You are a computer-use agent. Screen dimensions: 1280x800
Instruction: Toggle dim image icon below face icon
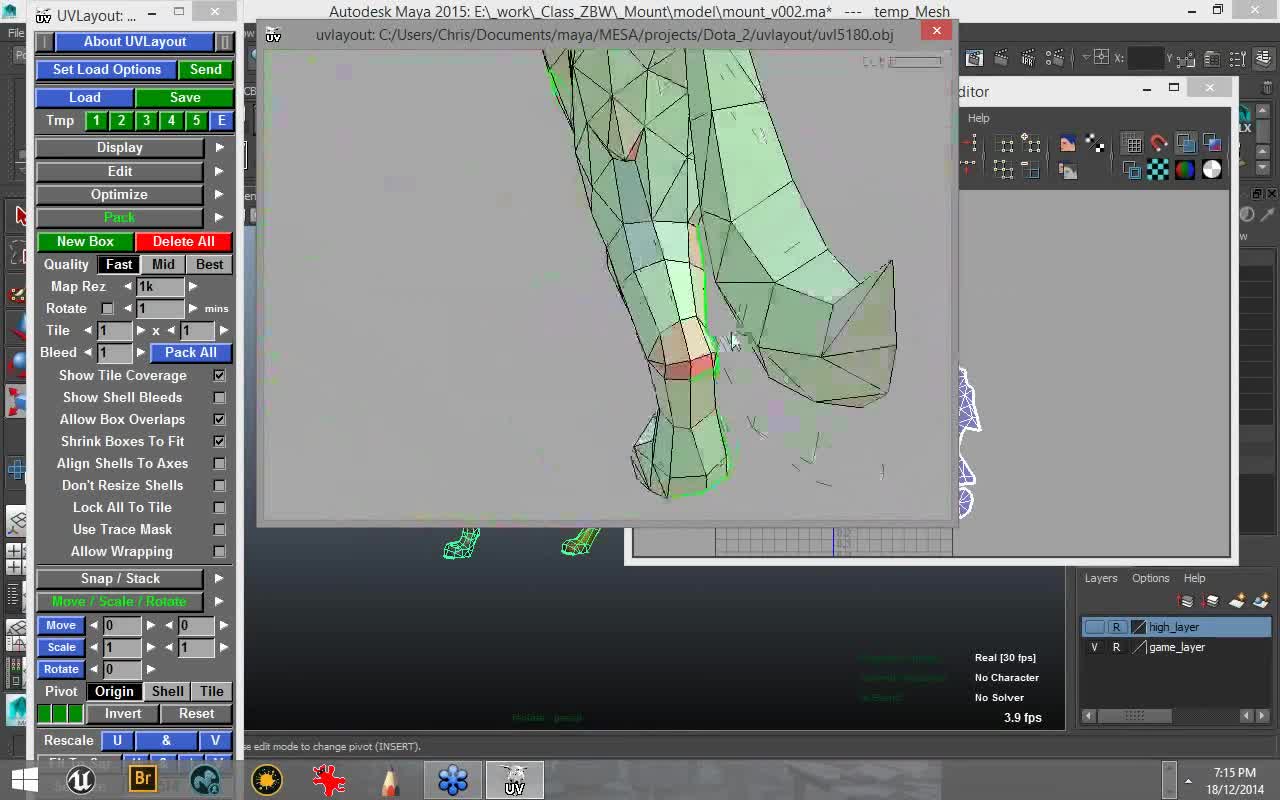point(1068,170)
